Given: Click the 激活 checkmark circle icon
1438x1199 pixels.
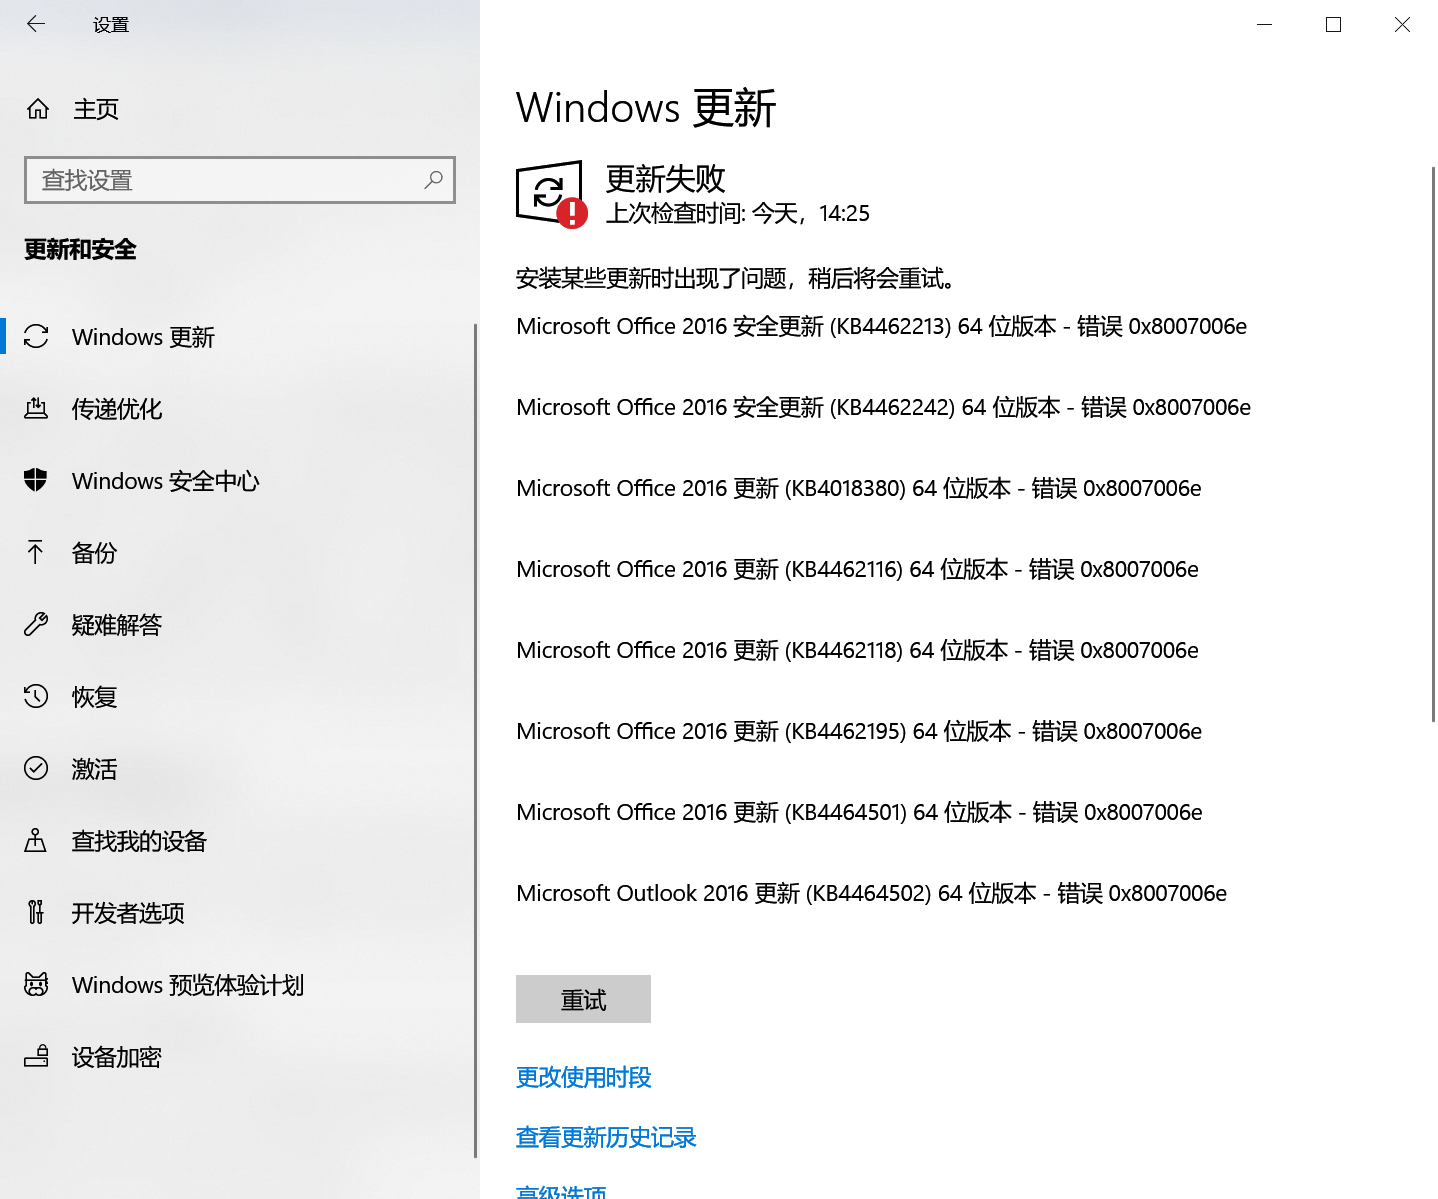Looking at the screenshot, I should tap(36, 768).
